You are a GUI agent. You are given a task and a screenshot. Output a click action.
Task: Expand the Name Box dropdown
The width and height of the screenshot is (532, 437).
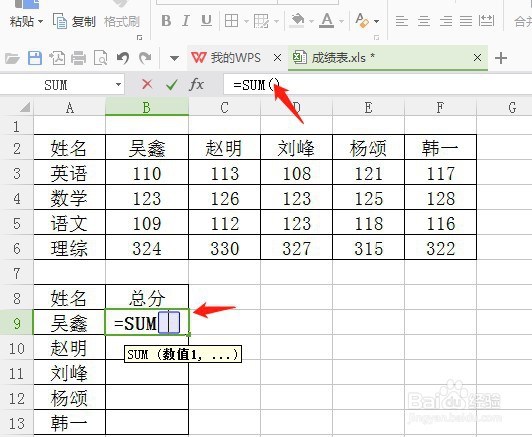point(118,84)
